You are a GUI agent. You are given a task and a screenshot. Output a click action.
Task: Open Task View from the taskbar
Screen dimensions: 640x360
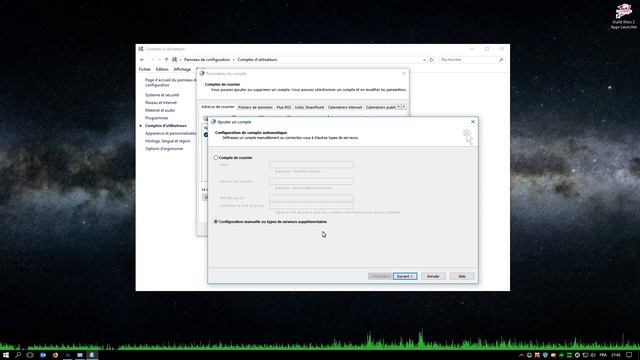(x=30, y=355)
